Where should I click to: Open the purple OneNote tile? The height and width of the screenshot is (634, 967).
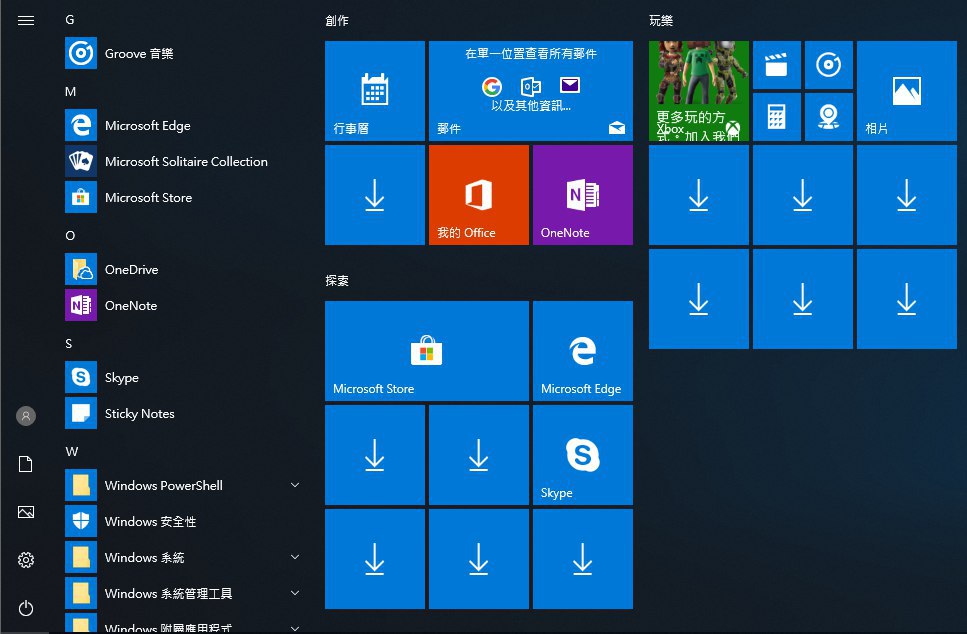583,195
